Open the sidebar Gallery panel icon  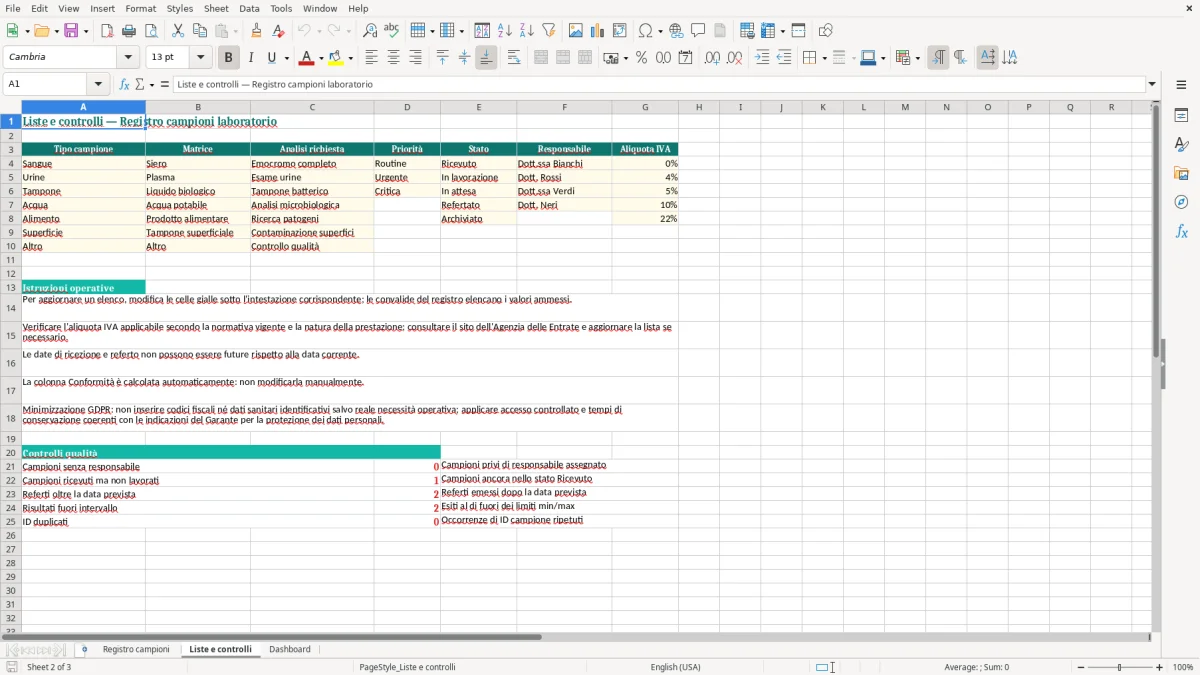[x=1181, y=173]
